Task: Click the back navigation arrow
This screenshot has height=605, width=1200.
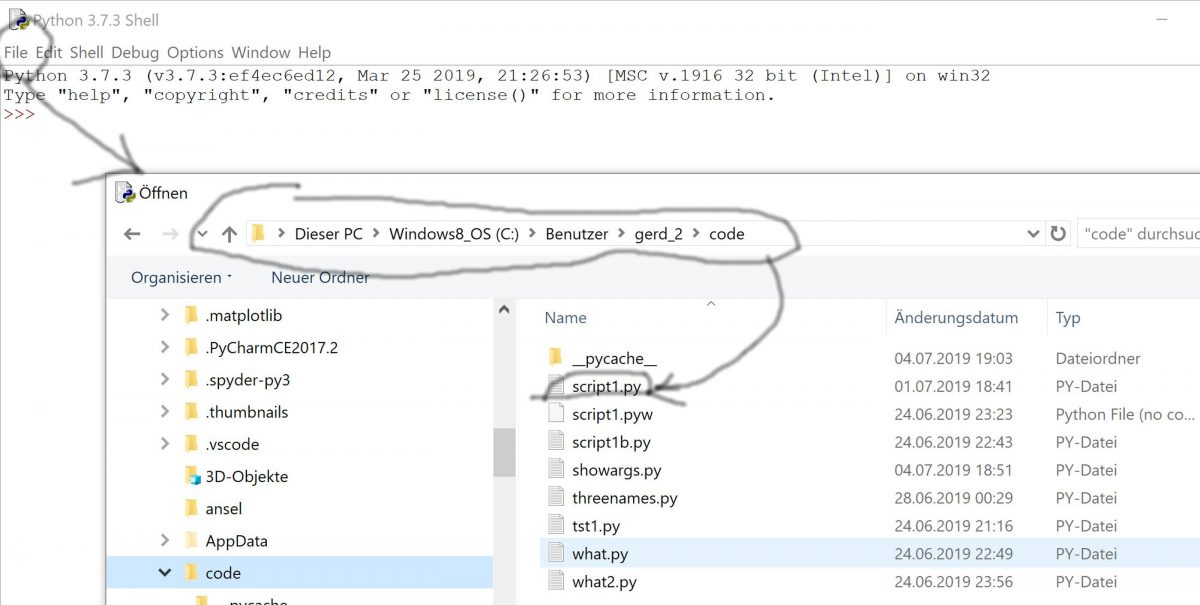Action: [x=132, y=233]
